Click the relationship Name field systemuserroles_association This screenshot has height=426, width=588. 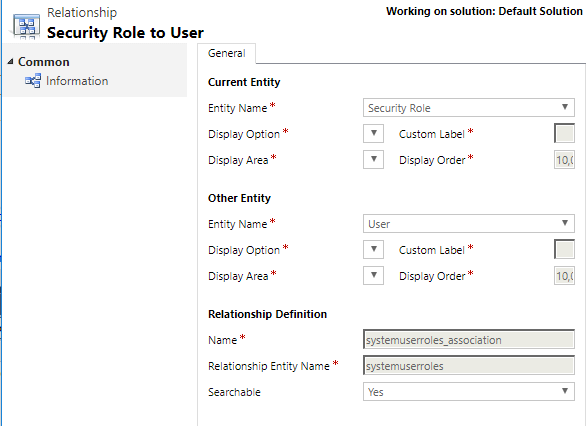468,340
